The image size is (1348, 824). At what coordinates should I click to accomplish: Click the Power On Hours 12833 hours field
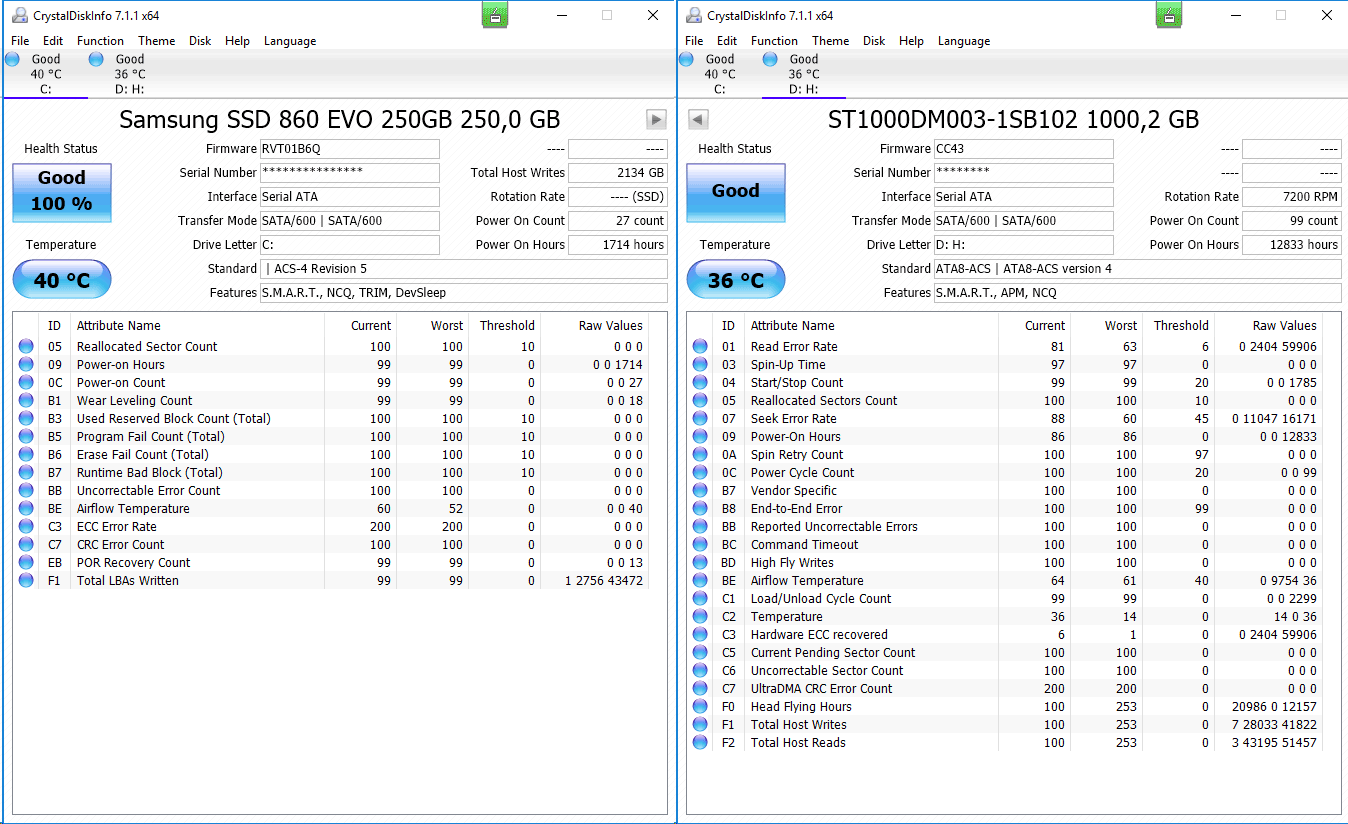tap(1292, 245)
